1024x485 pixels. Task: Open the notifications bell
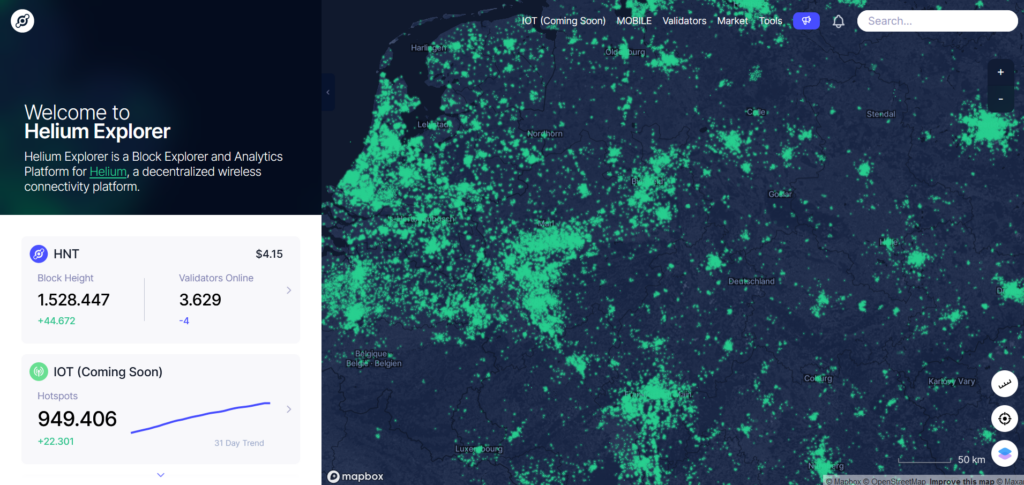tap(839, 21)
